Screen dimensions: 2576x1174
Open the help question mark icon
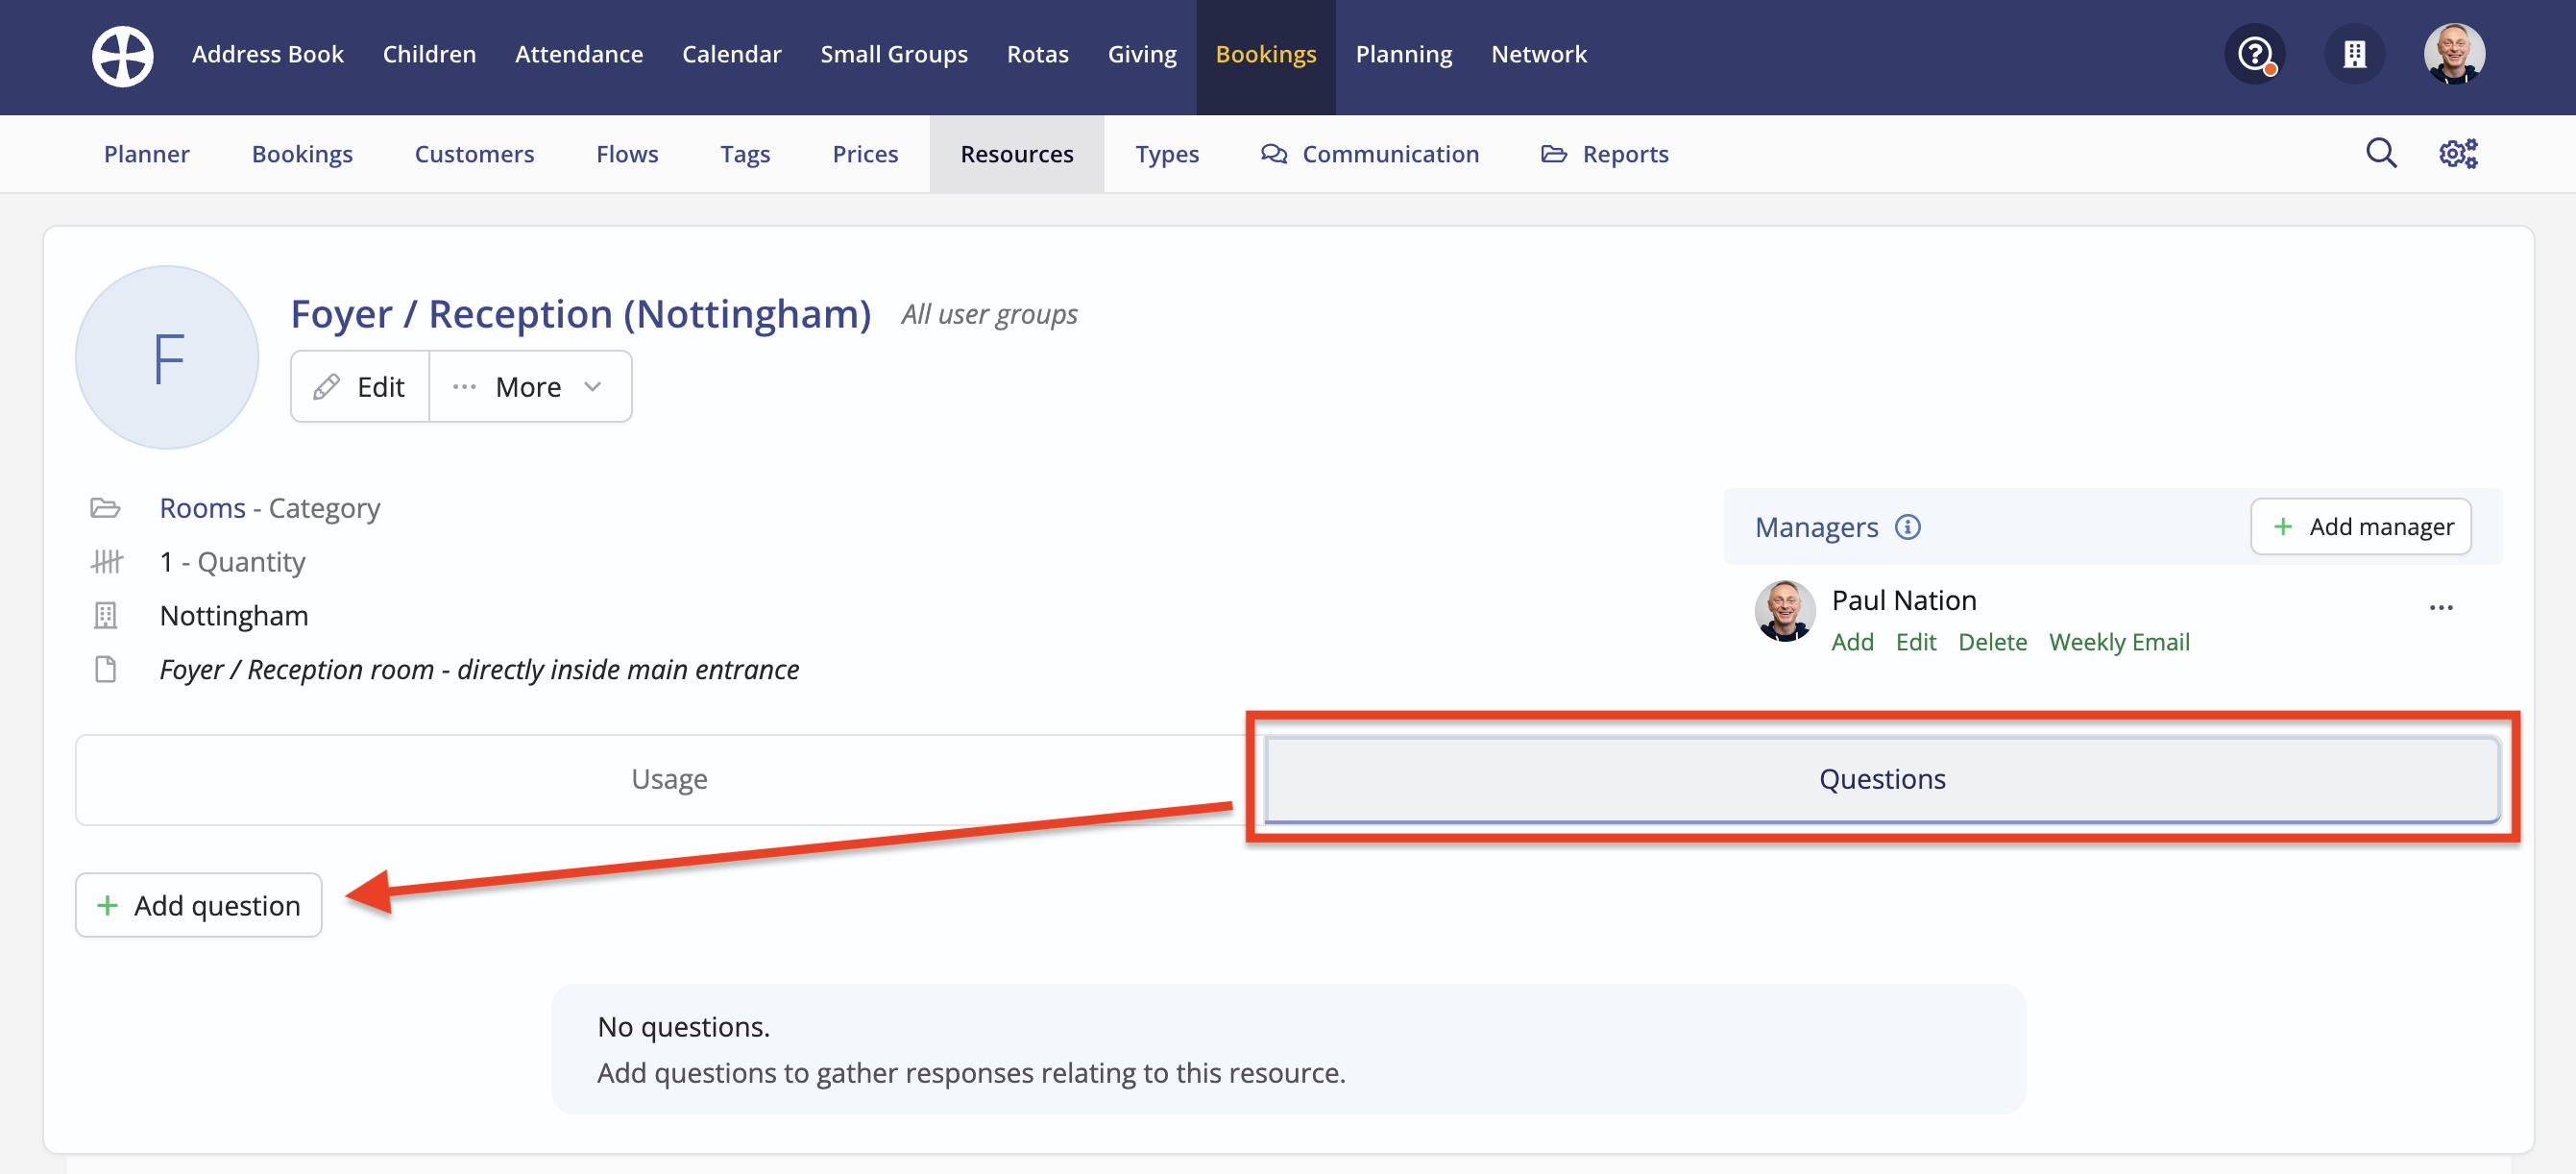2254,54
